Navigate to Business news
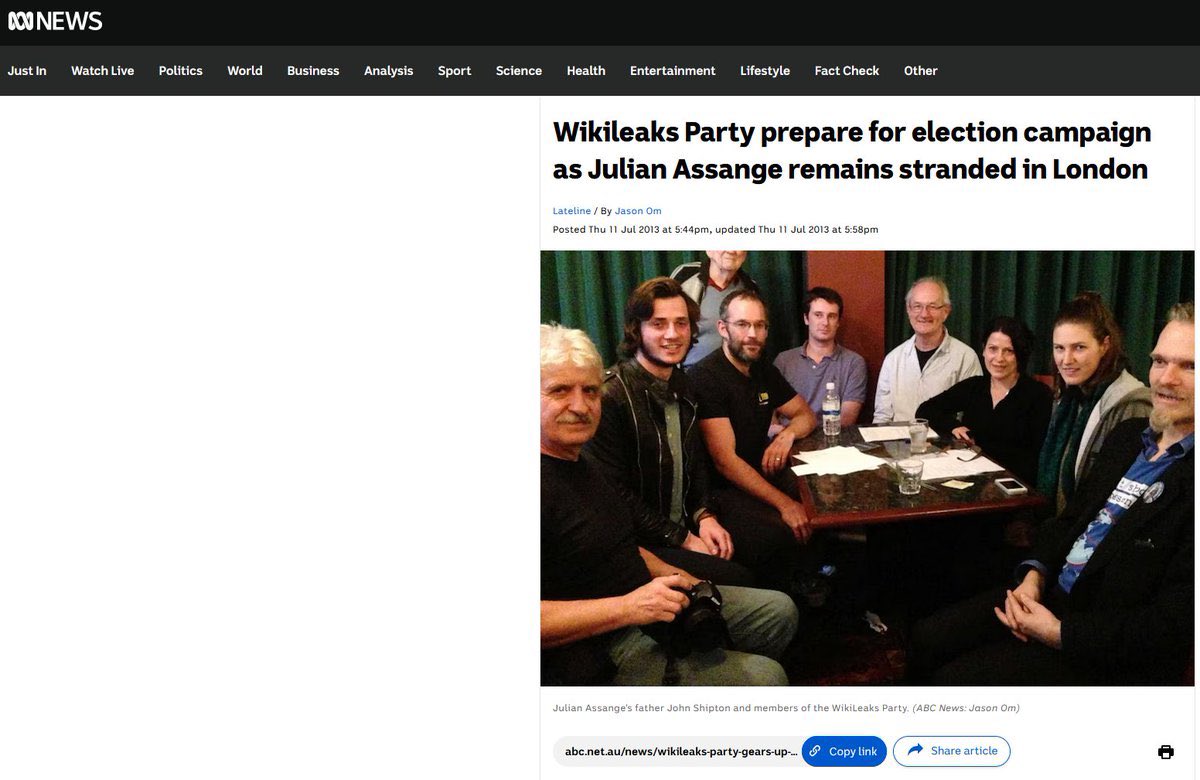Viewport: 1200px width, 780px height. pos(313,71)
